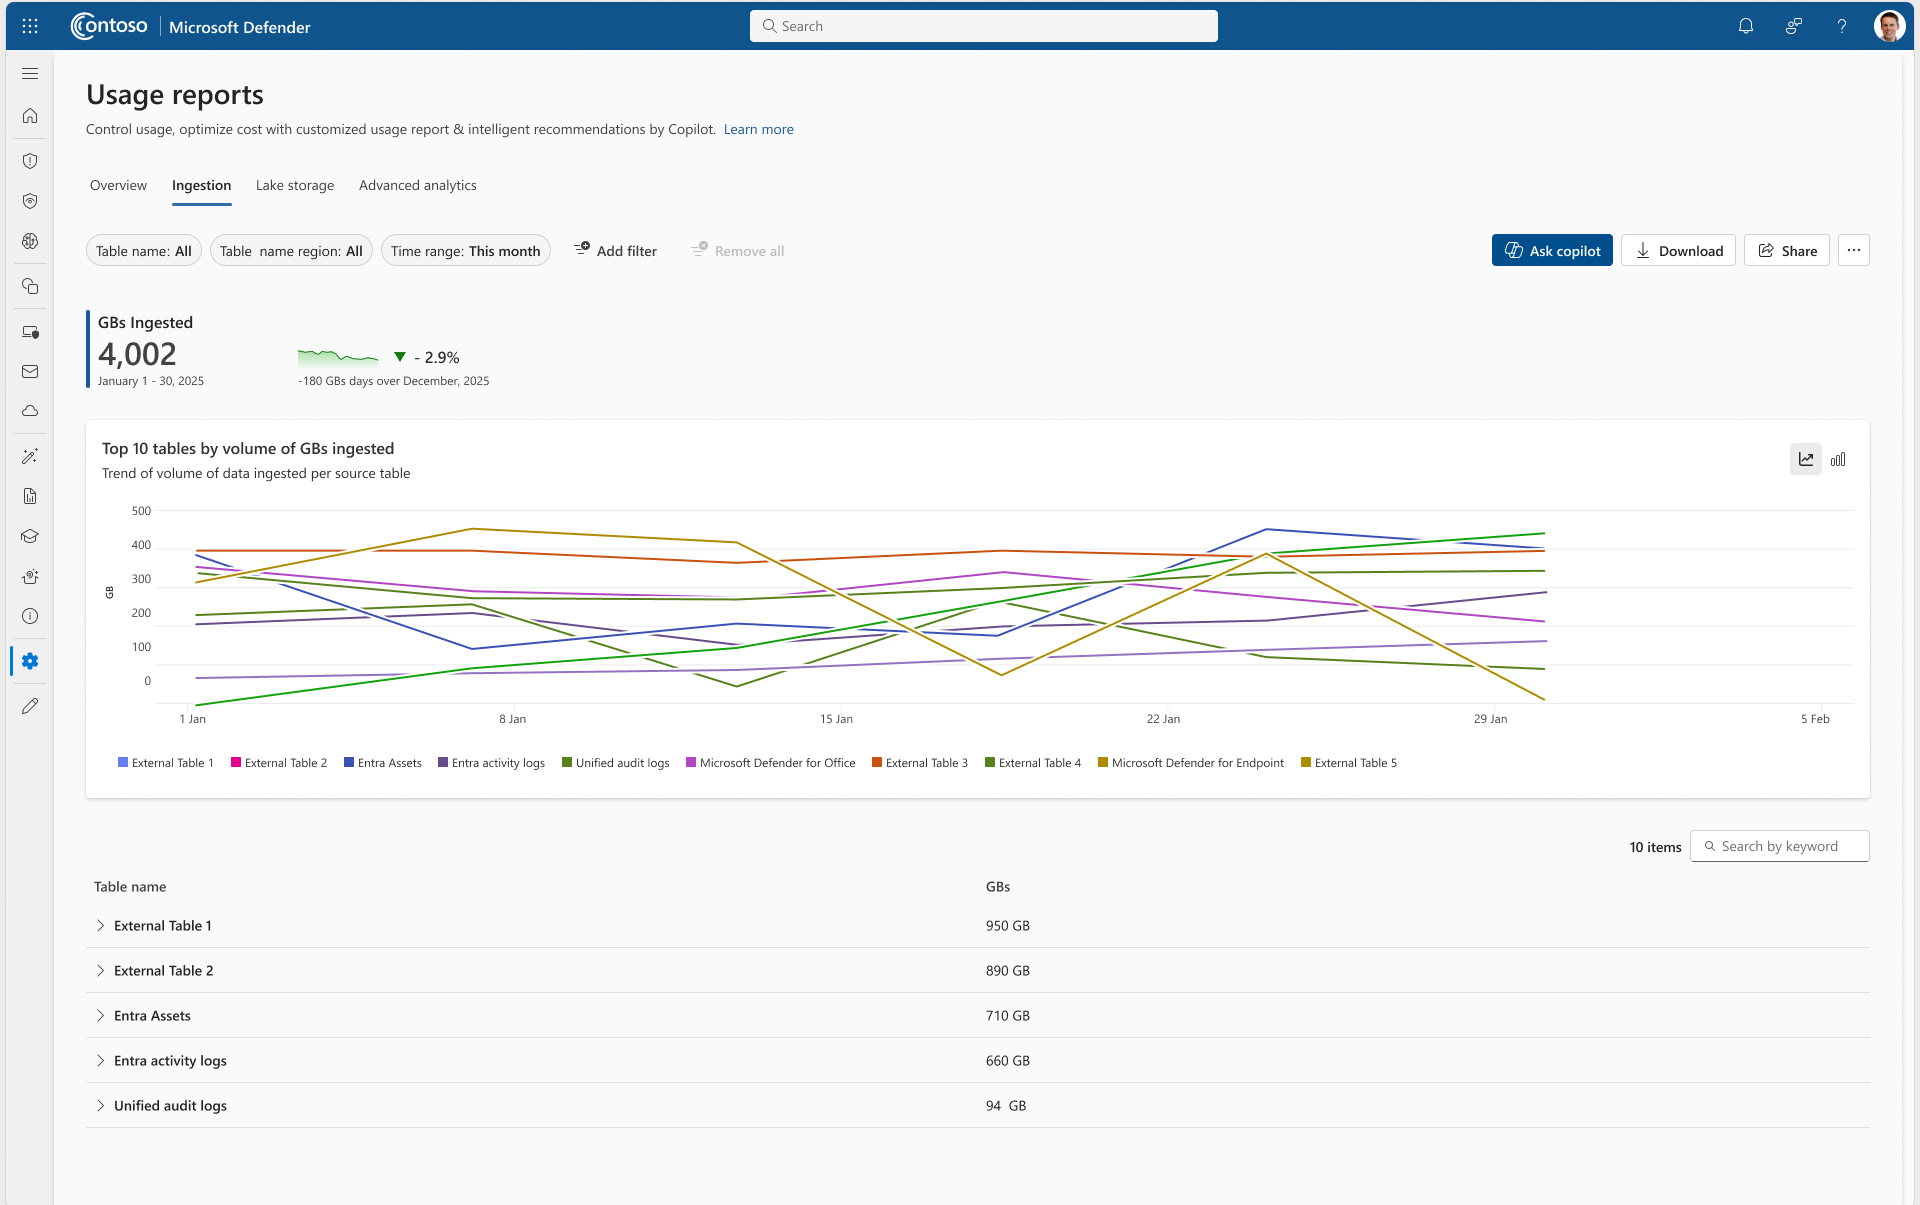Expand the Entra activity logs row
Screen dimensions: 1920x1205
[100, 1061]
